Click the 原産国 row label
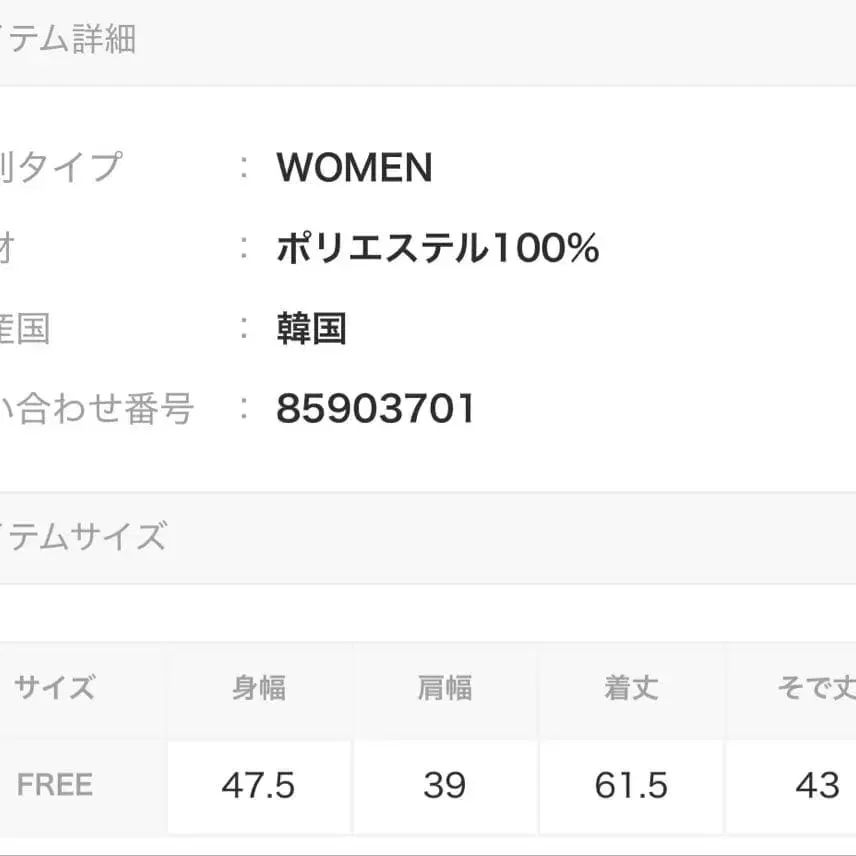The image size is (856, 856). coord(25,328)
